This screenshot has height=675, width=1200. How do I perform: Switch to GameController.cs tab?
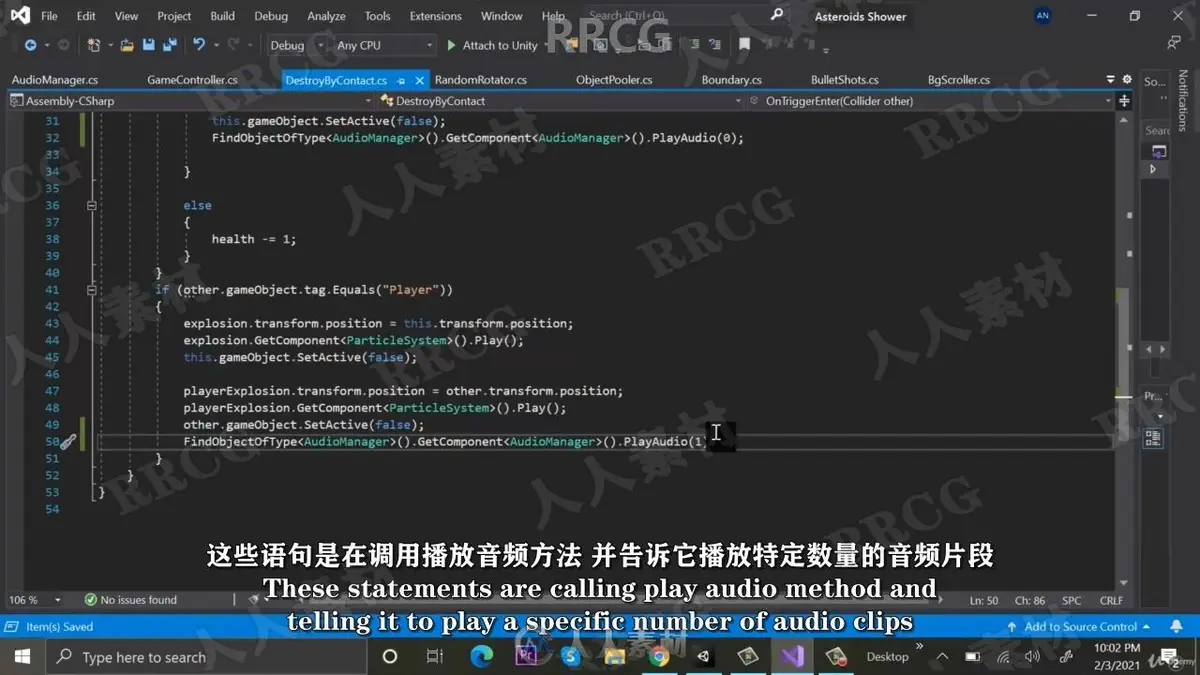(193, 80)
